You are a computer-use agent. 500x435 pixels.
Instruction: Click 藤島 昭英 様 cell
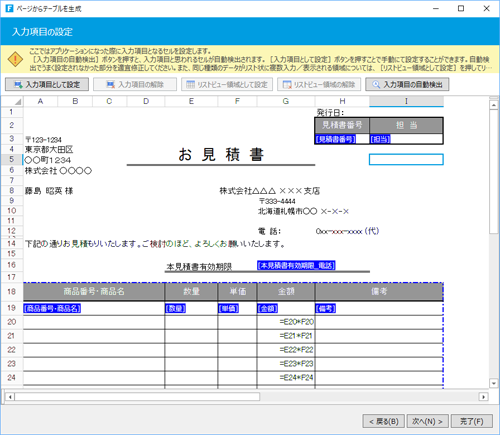click(49, 191)
